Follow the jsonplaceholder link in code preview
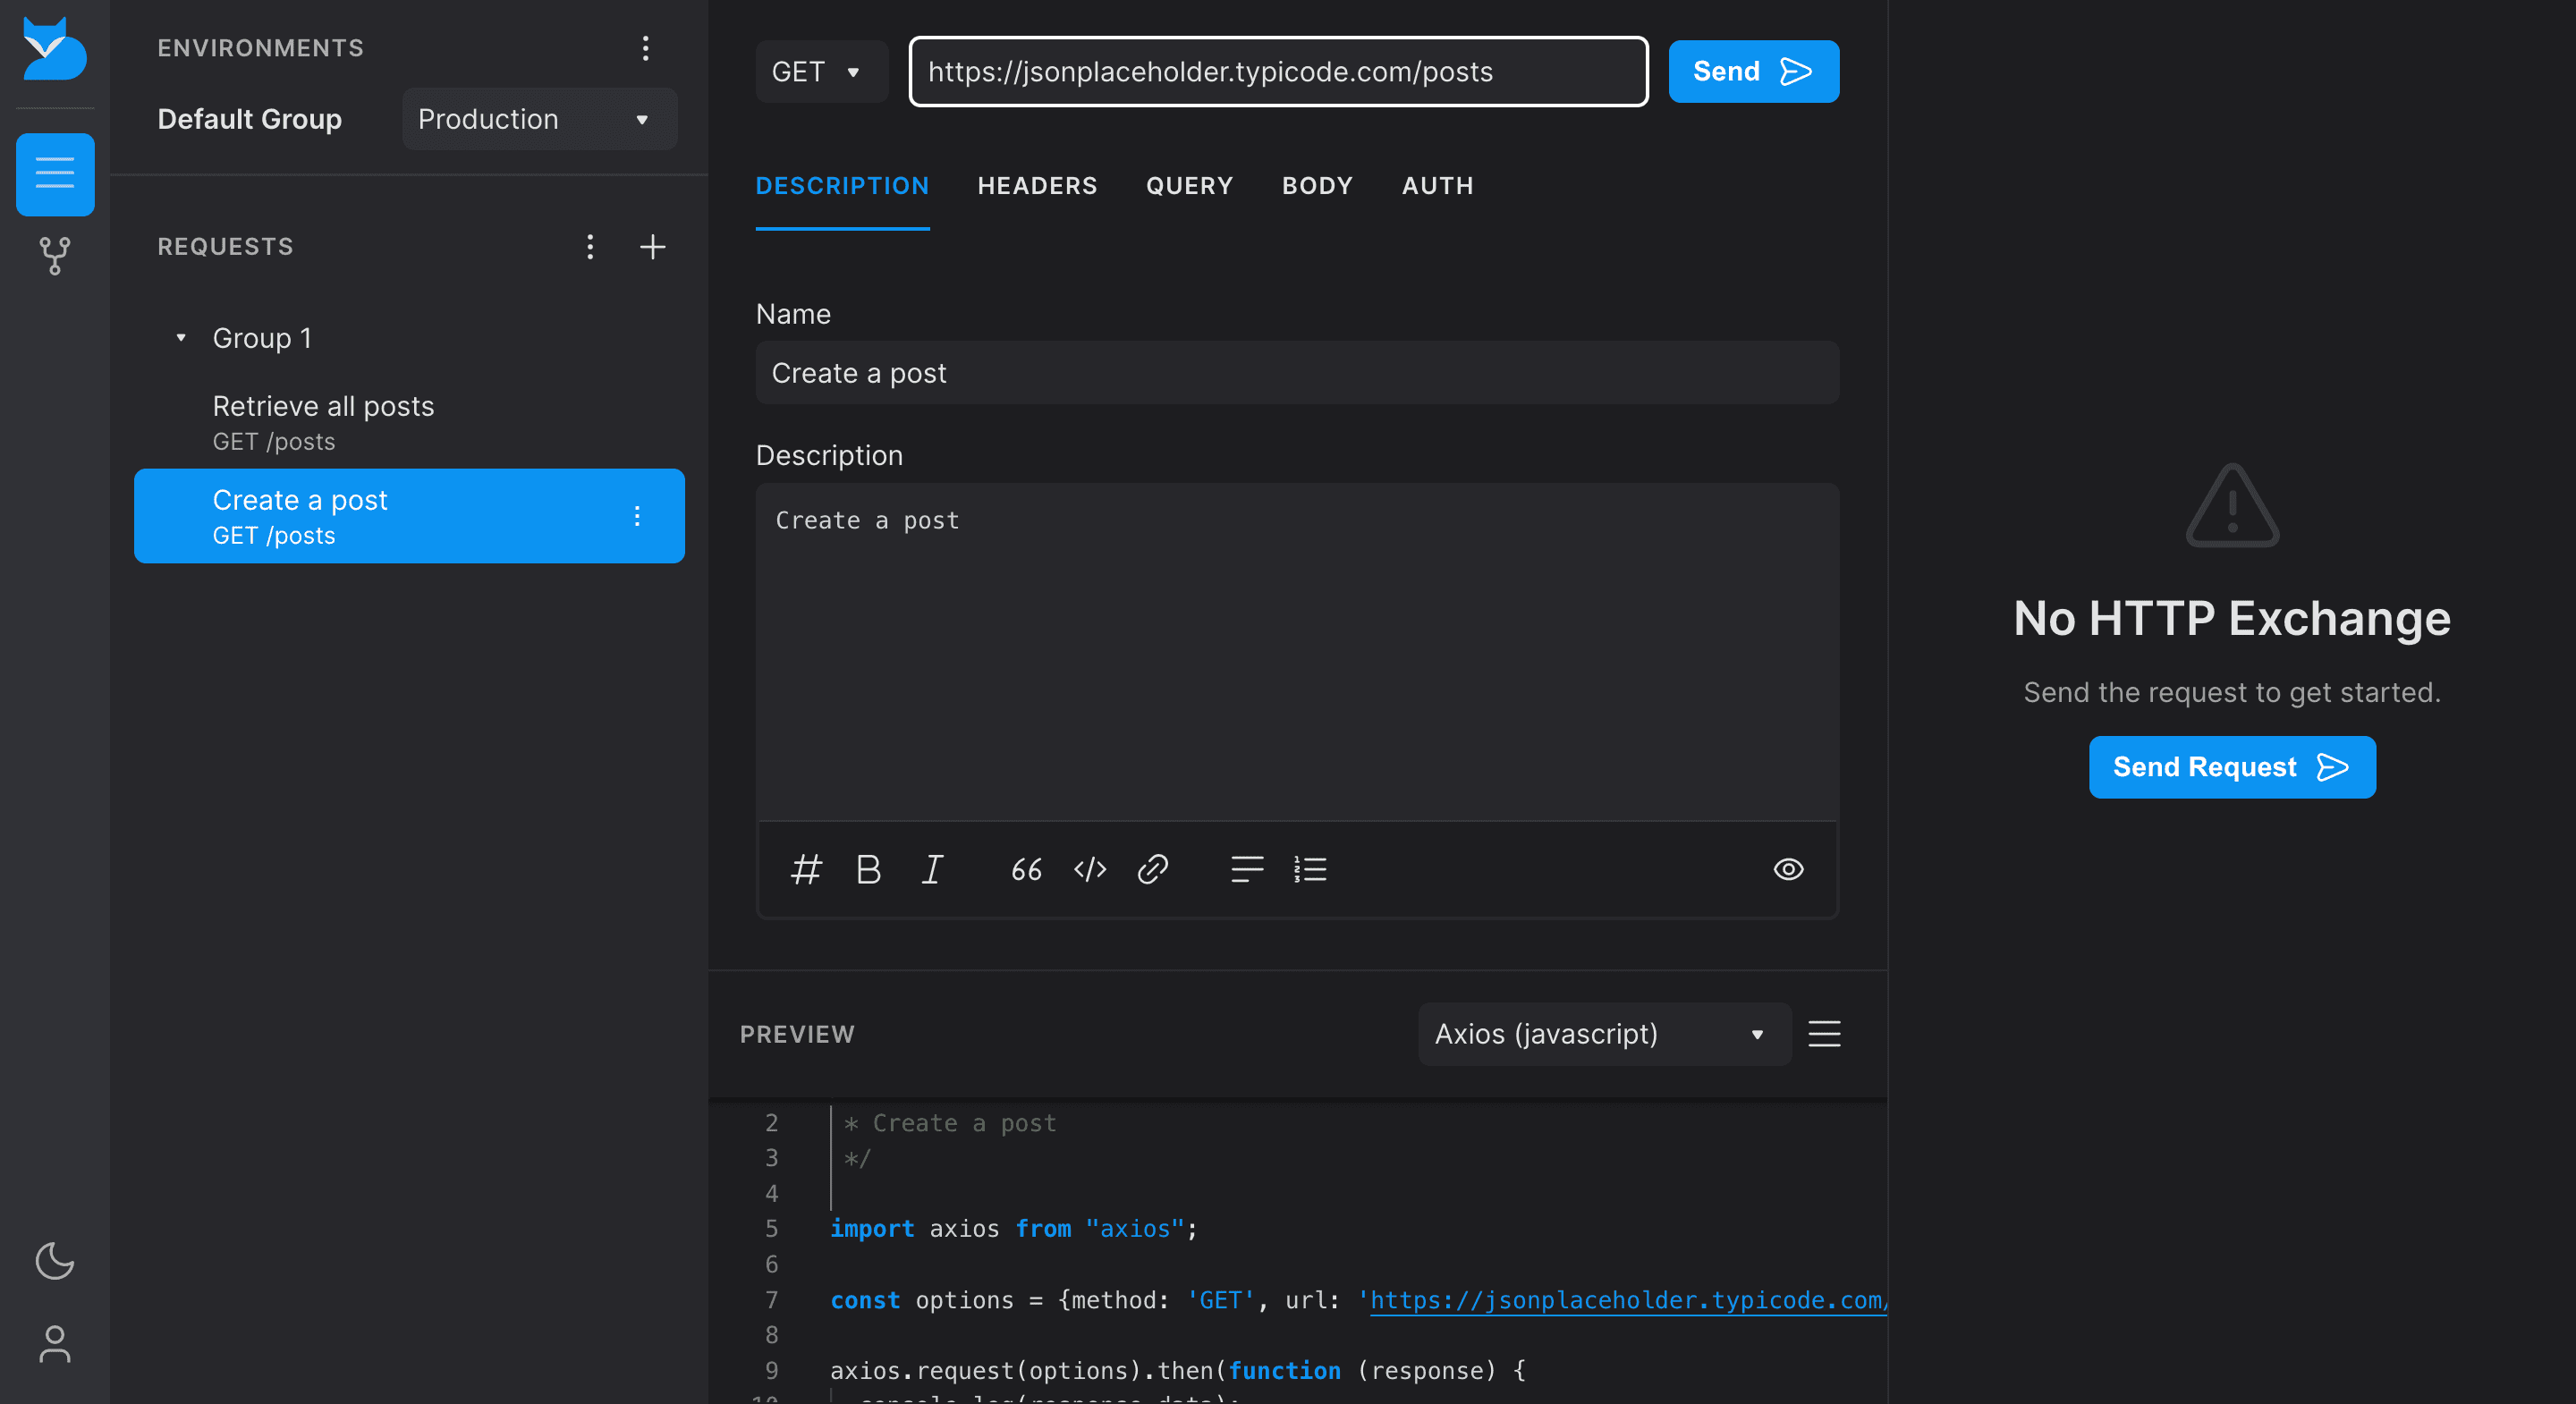 [1627, 1300]
